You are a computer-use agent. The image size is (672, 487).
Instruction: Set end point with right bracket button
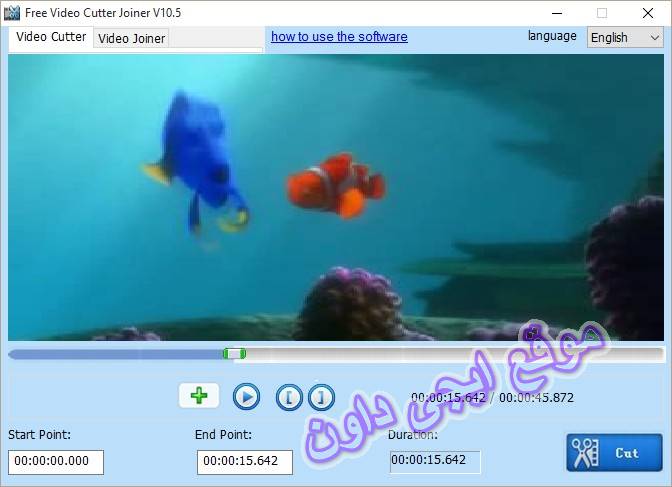tap(321, 397)
